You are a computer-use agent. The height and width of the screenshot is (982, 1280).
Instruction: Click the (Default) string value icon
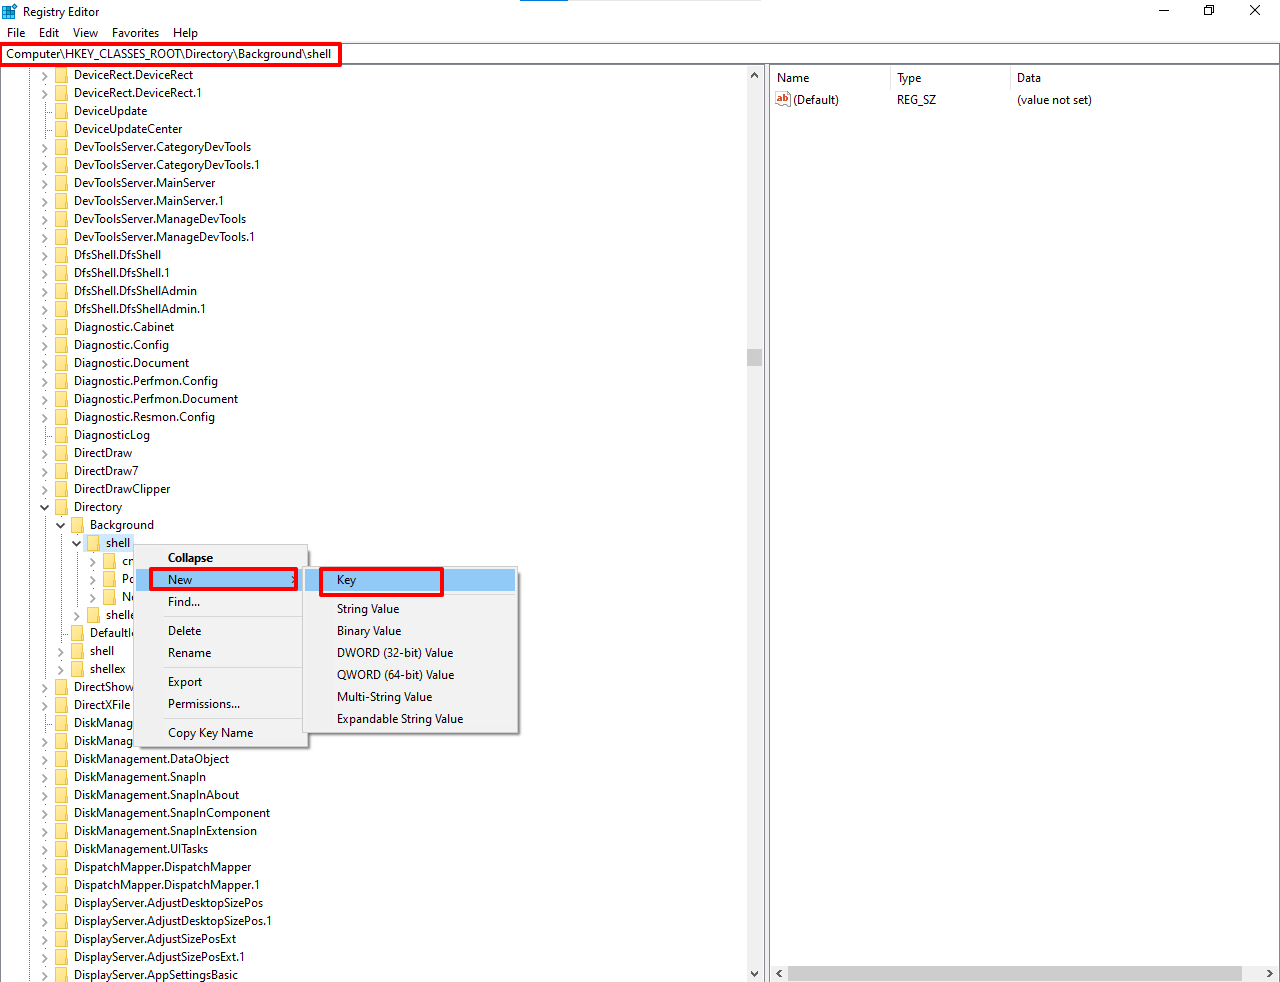click(x=783, y=99)
